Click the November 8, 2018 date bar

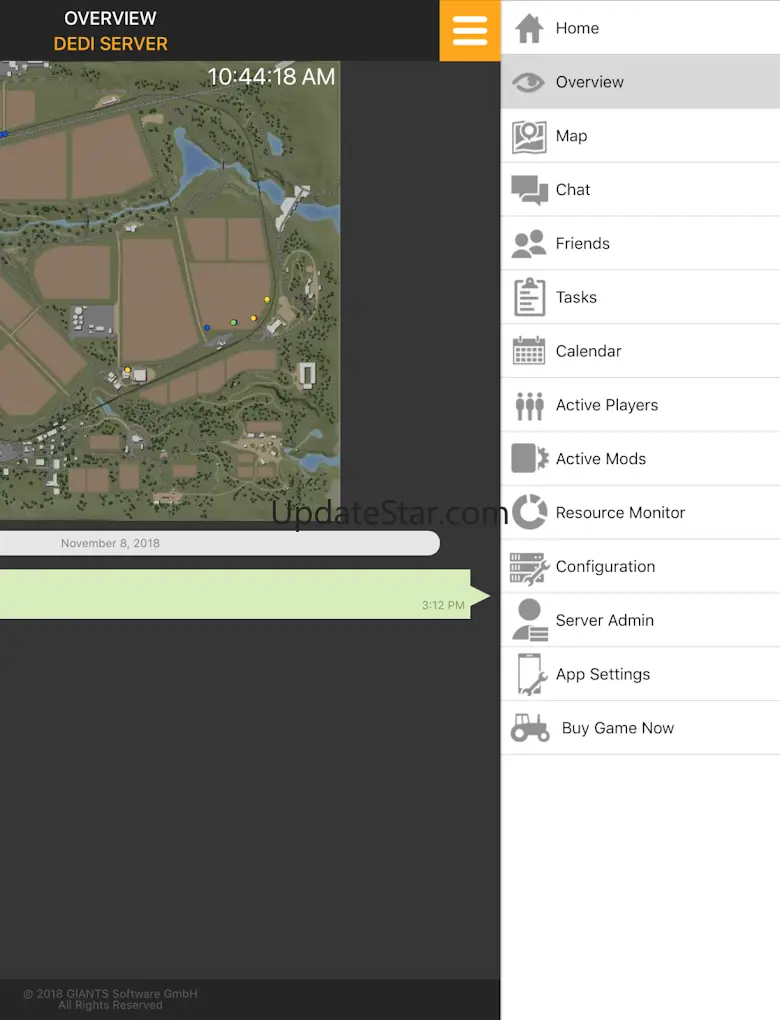coord(219,543)
